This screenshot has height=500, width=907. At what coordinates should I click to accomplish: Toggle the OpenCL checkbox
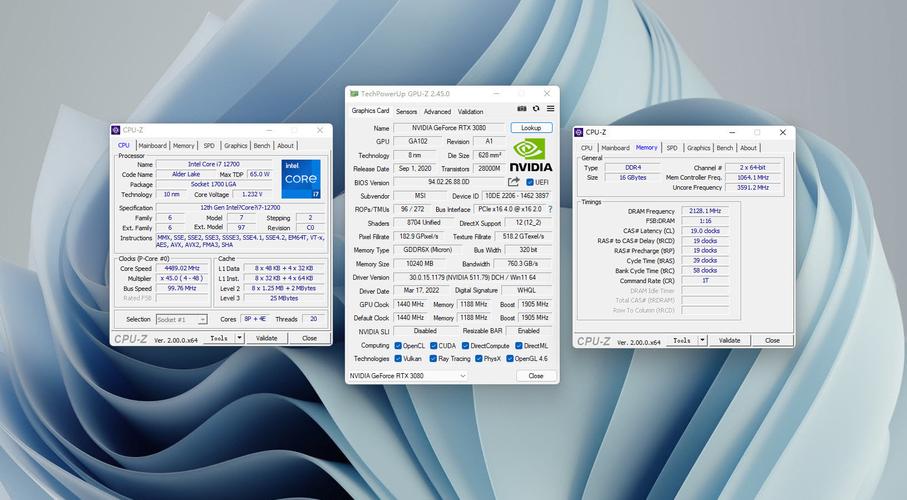(398, 345)
